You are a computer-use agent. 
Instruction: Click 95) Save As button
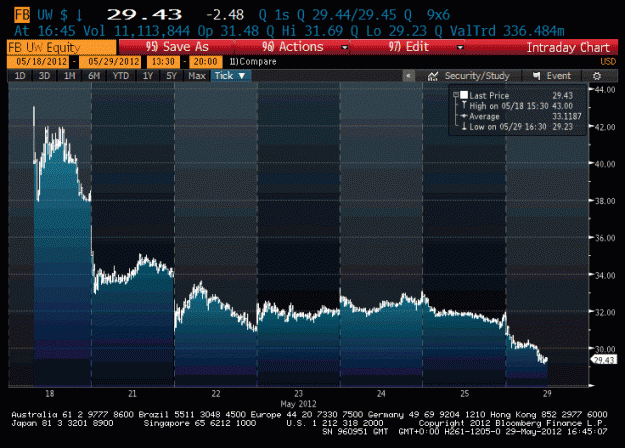(177, 47)
